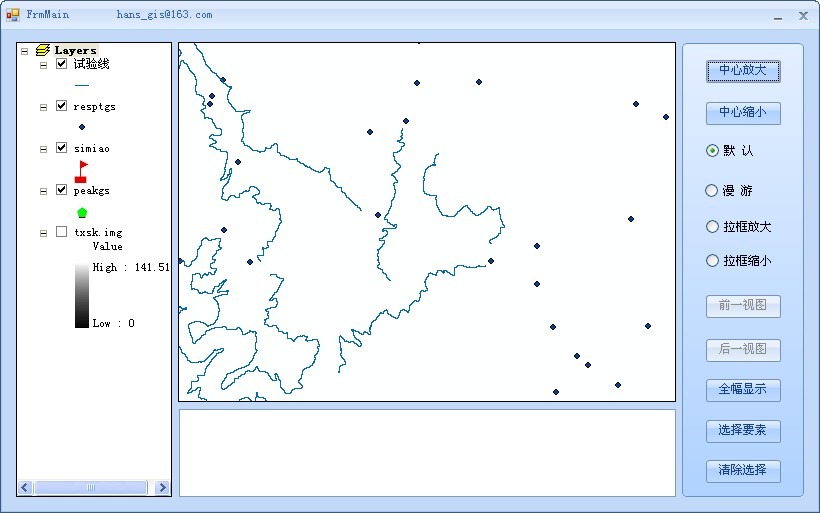Select the 漫游 pan radio button
The image size is (820, 513).
[711, 190]
